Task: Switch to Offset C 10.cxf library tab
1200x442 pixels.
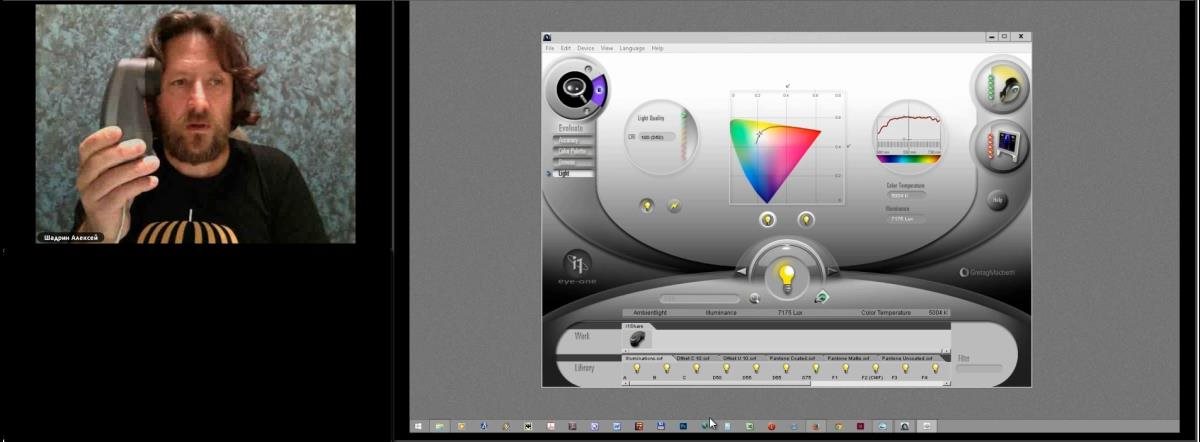Action: 693,358
